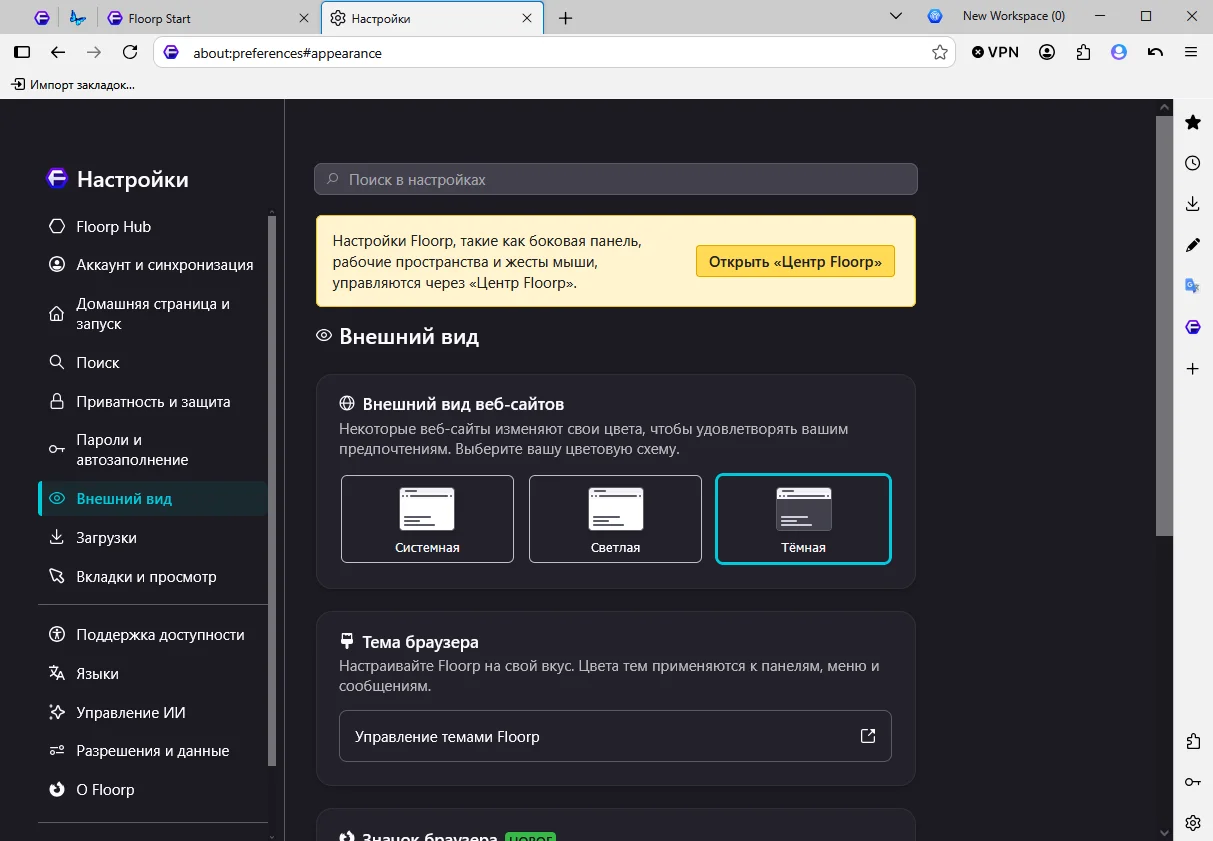The width and height of the screenshot is (1213, 841).
Task: Open Управление темами Floorp link
Action: (615, 736)
